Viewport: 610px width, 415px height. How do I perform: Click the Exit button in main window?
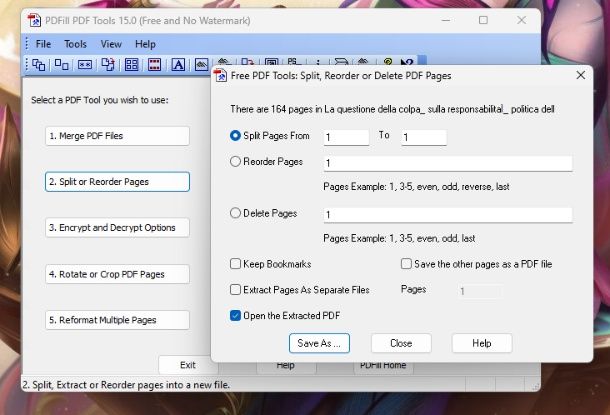[x=188, y=365]
